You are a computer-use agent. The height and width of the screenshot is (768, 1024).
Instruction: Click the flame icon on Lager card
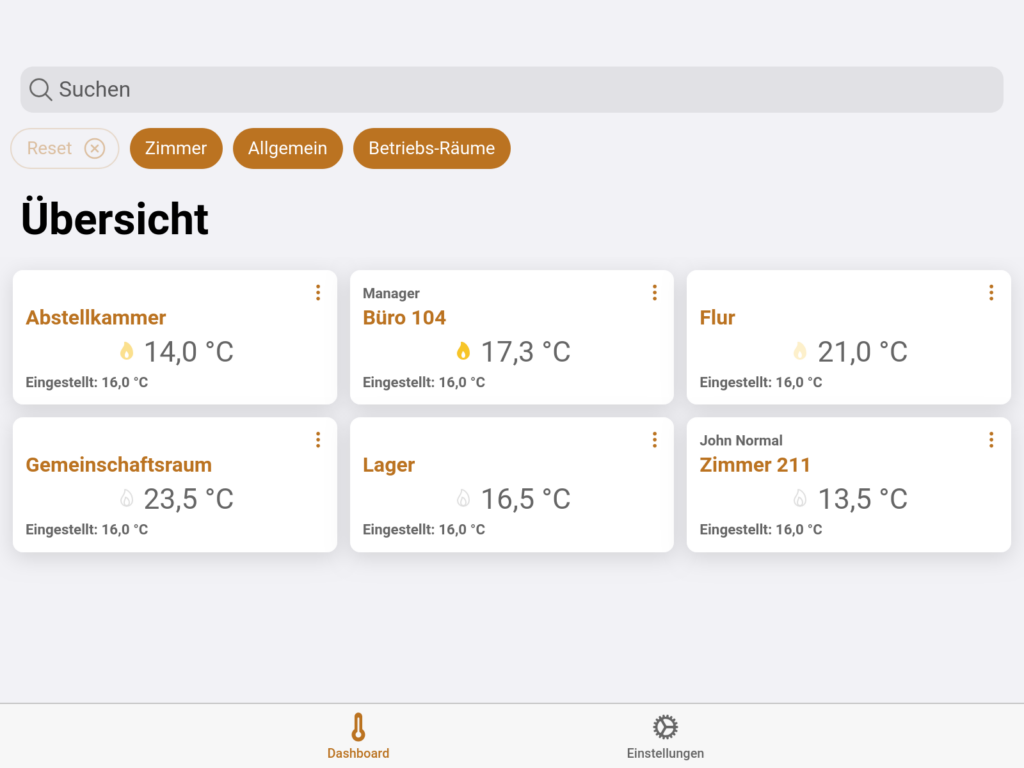463,498
